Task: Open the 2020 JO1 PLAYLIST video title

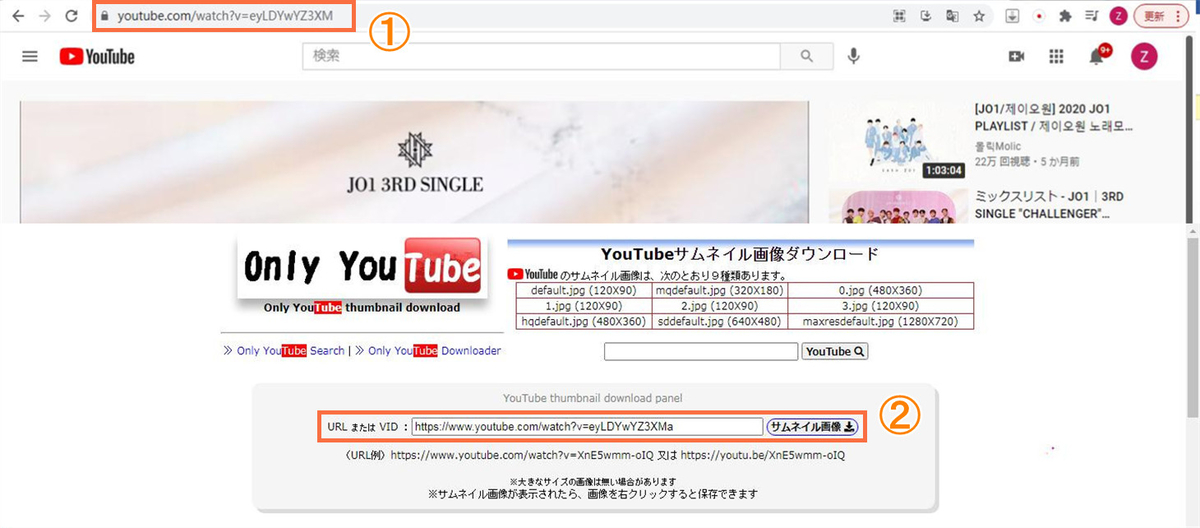Action: point(1054,118)
